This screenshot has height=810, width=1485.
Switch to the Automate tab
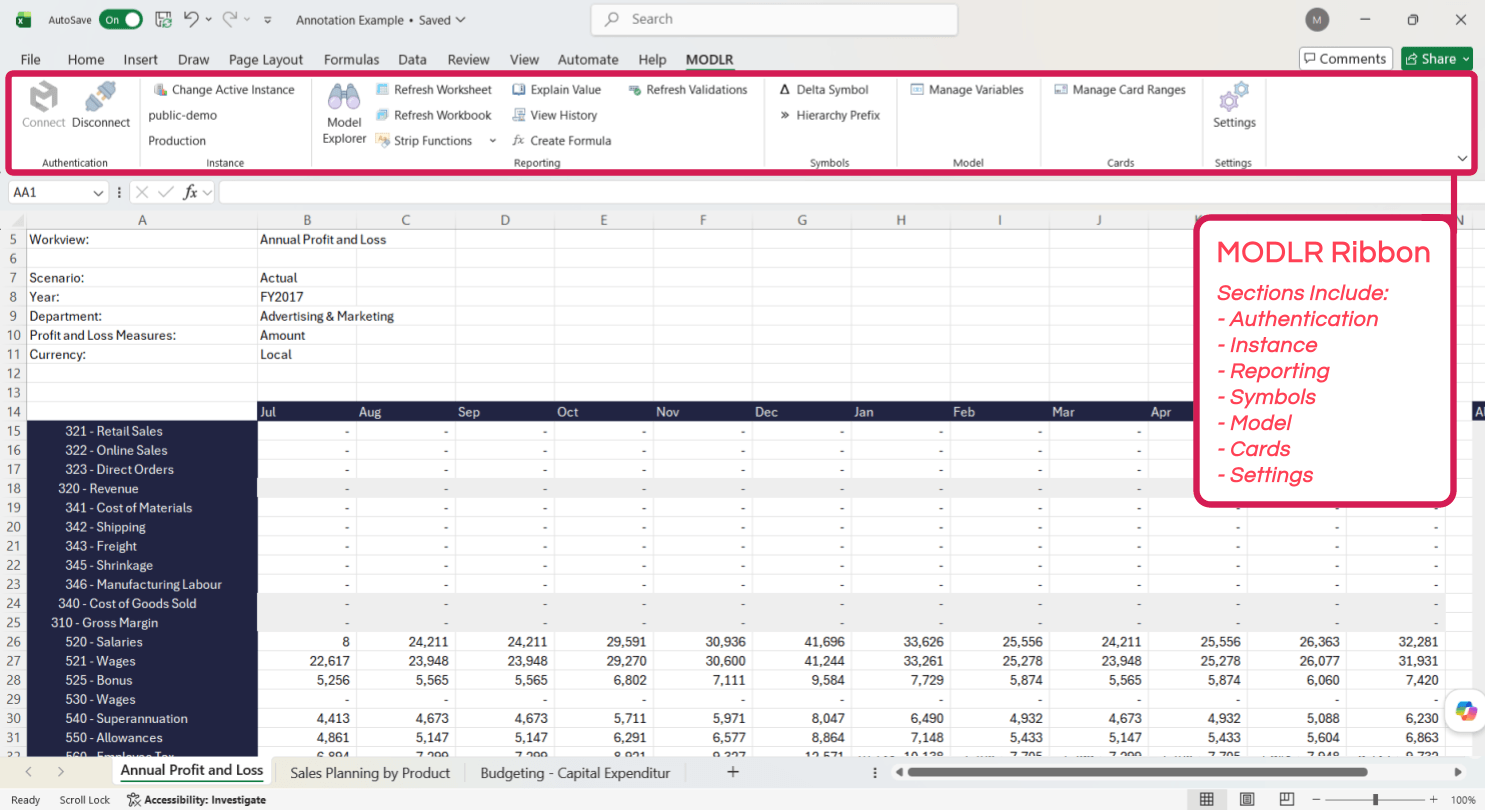tap(588, 59)
